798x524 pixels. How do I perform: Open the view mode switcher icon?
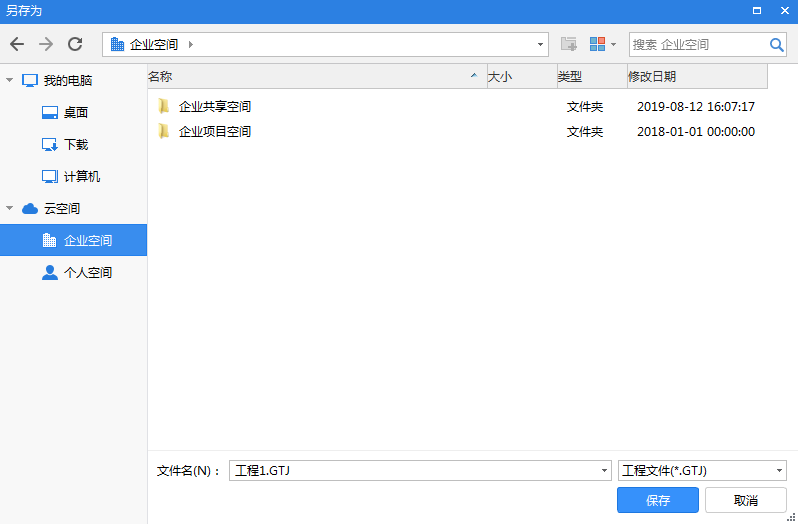tap(601, 44)
